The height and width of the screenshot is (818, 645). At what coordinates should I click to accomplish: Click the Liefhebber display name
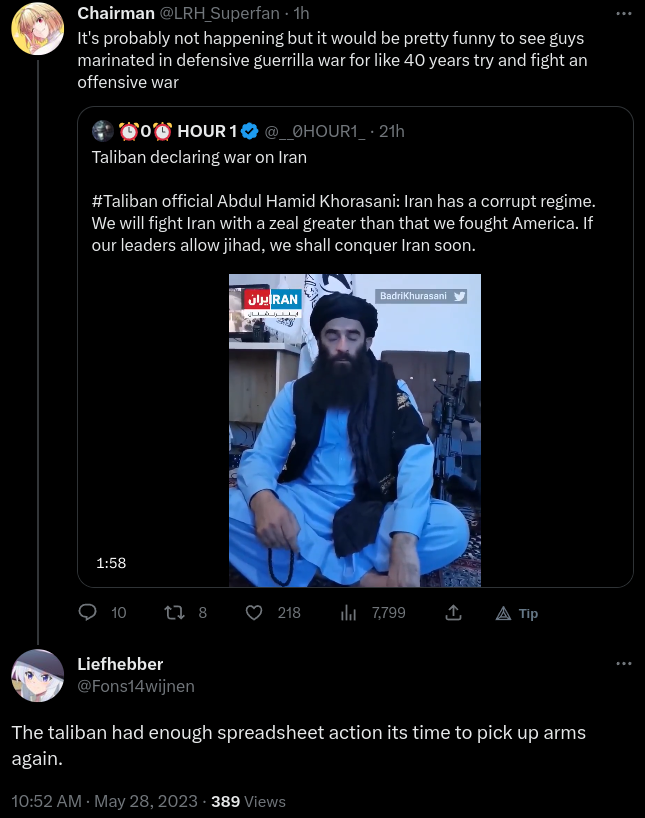pyautogui.click(x=120, y=664)
